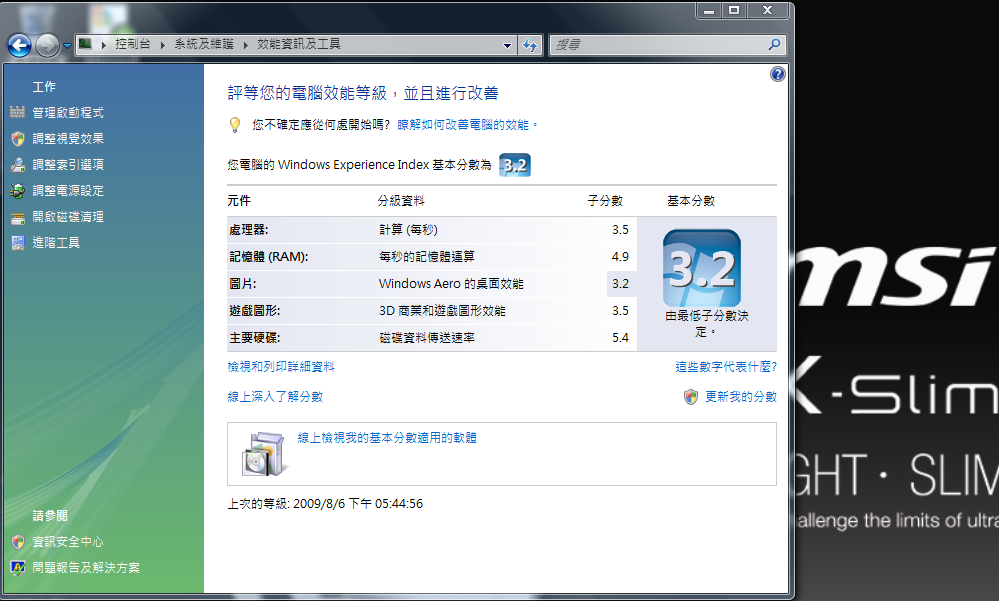The width and height of the screenshot is (999, 601).
Task: Open 進階工具 from the left task pane
Action: click(x=56, y=243)
